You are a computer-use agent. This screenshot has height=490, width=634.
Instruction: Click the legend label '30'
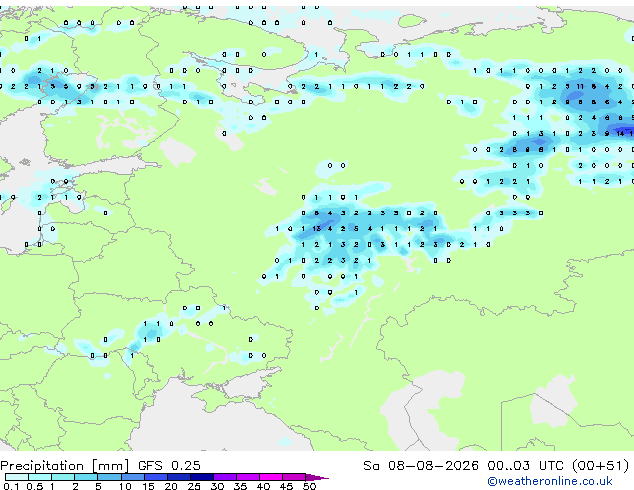click(217, 486)
